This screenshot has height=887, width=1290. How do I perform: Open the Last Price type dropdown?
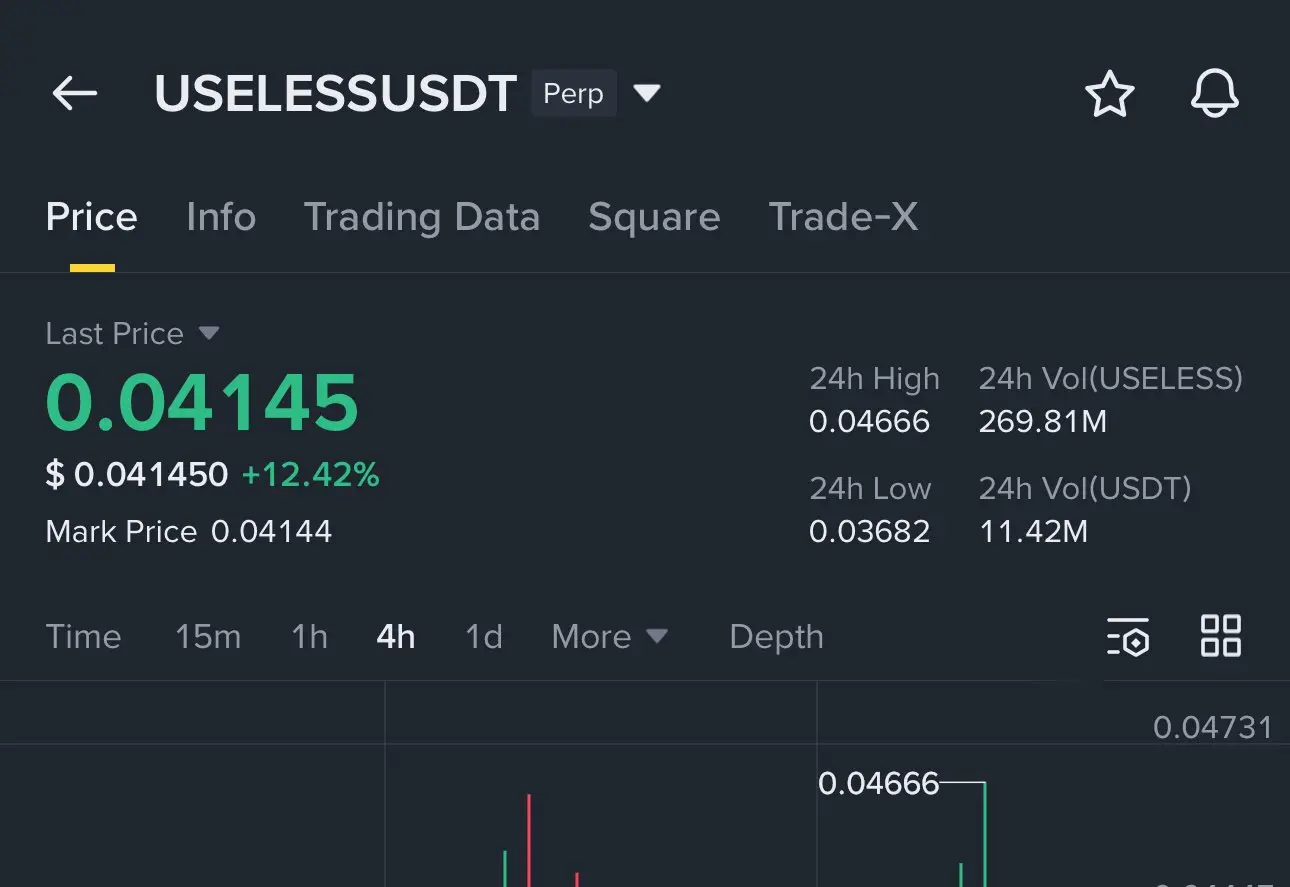click(x=208, y=332)
